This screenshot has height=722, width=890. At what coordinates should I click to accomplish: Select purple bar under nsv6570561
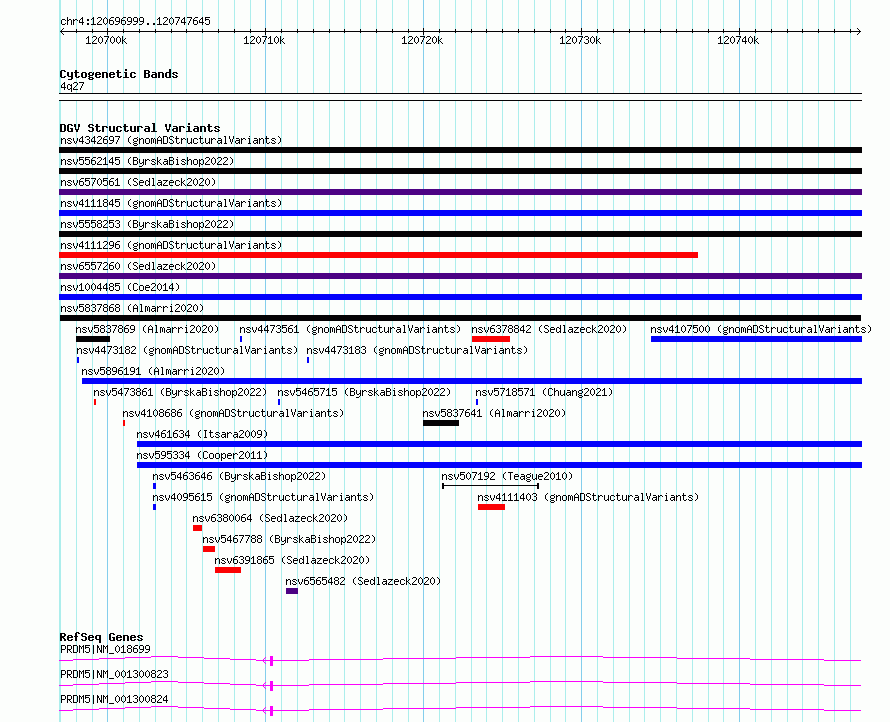460,192
